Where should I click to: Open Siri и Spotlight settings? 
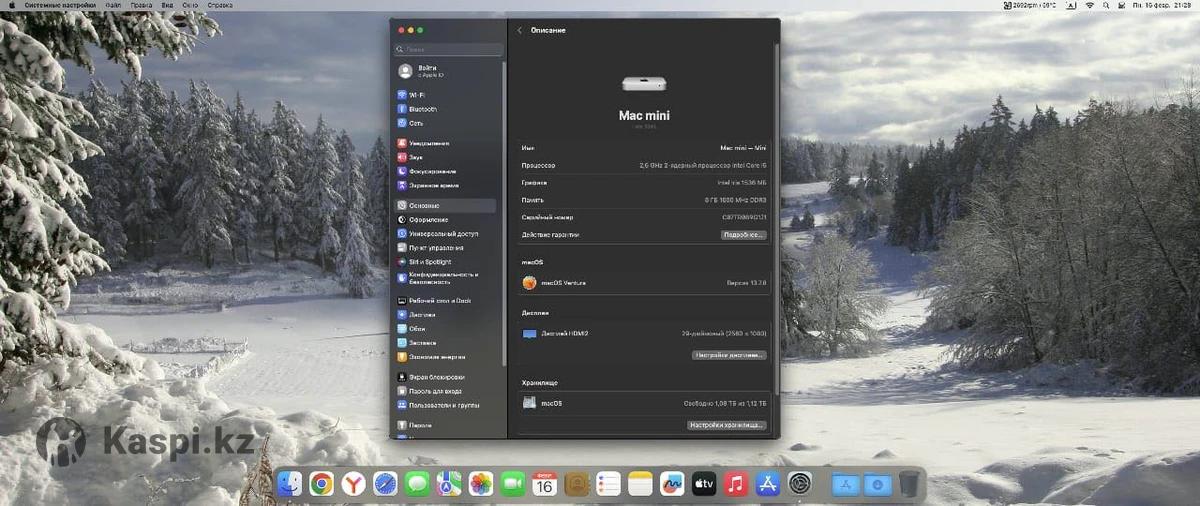click(x=430, y=262)
